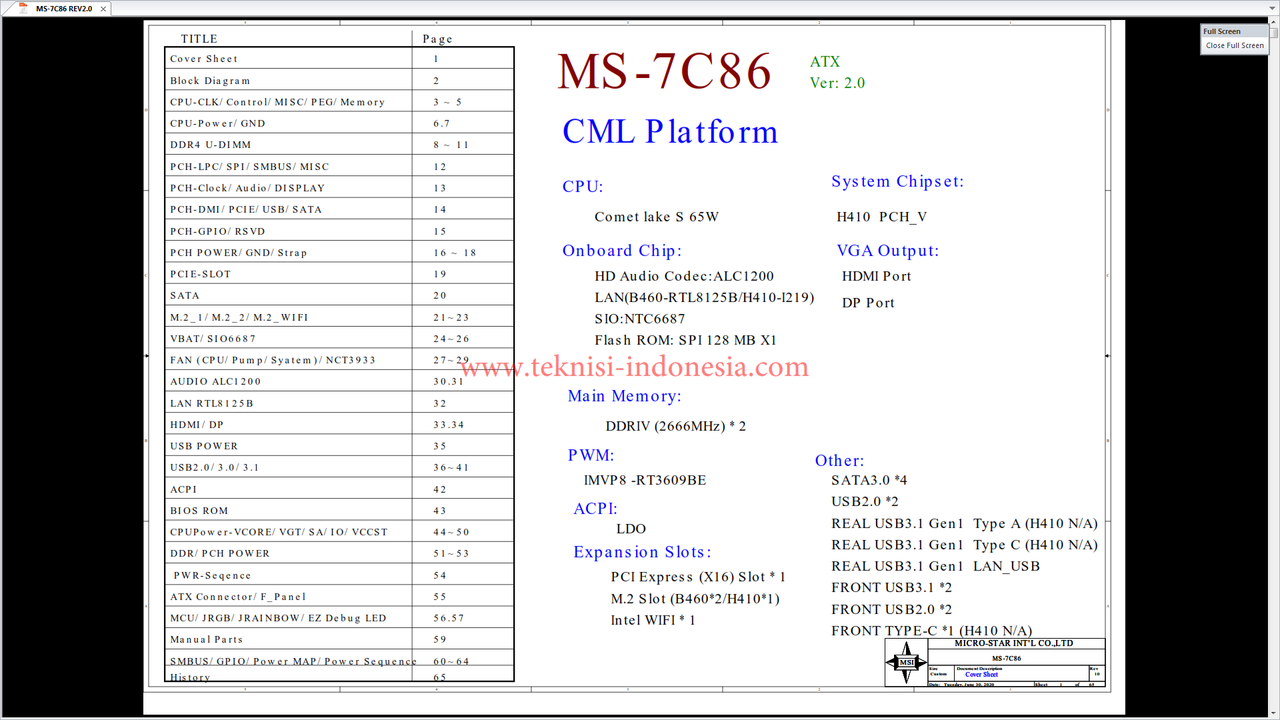Click the PCH-DMI/PCIE/USB/SATA row
This screenshot has width=1280, height=720.
pyautogui.click(x=339, y=209)
